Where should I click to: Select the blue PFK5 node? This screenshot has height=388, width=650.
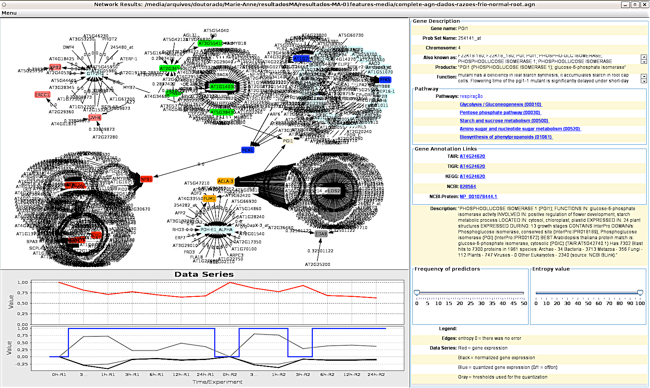coord(385,80)
